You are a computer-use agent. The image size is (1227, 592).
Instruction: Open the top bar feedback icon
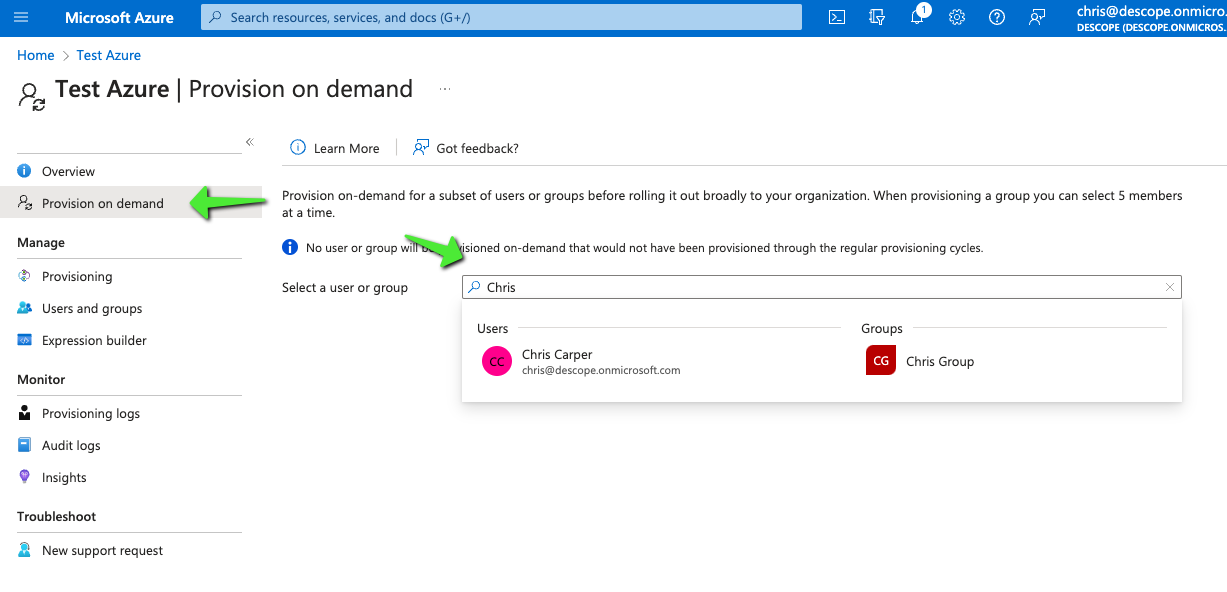pos(1037,17)
